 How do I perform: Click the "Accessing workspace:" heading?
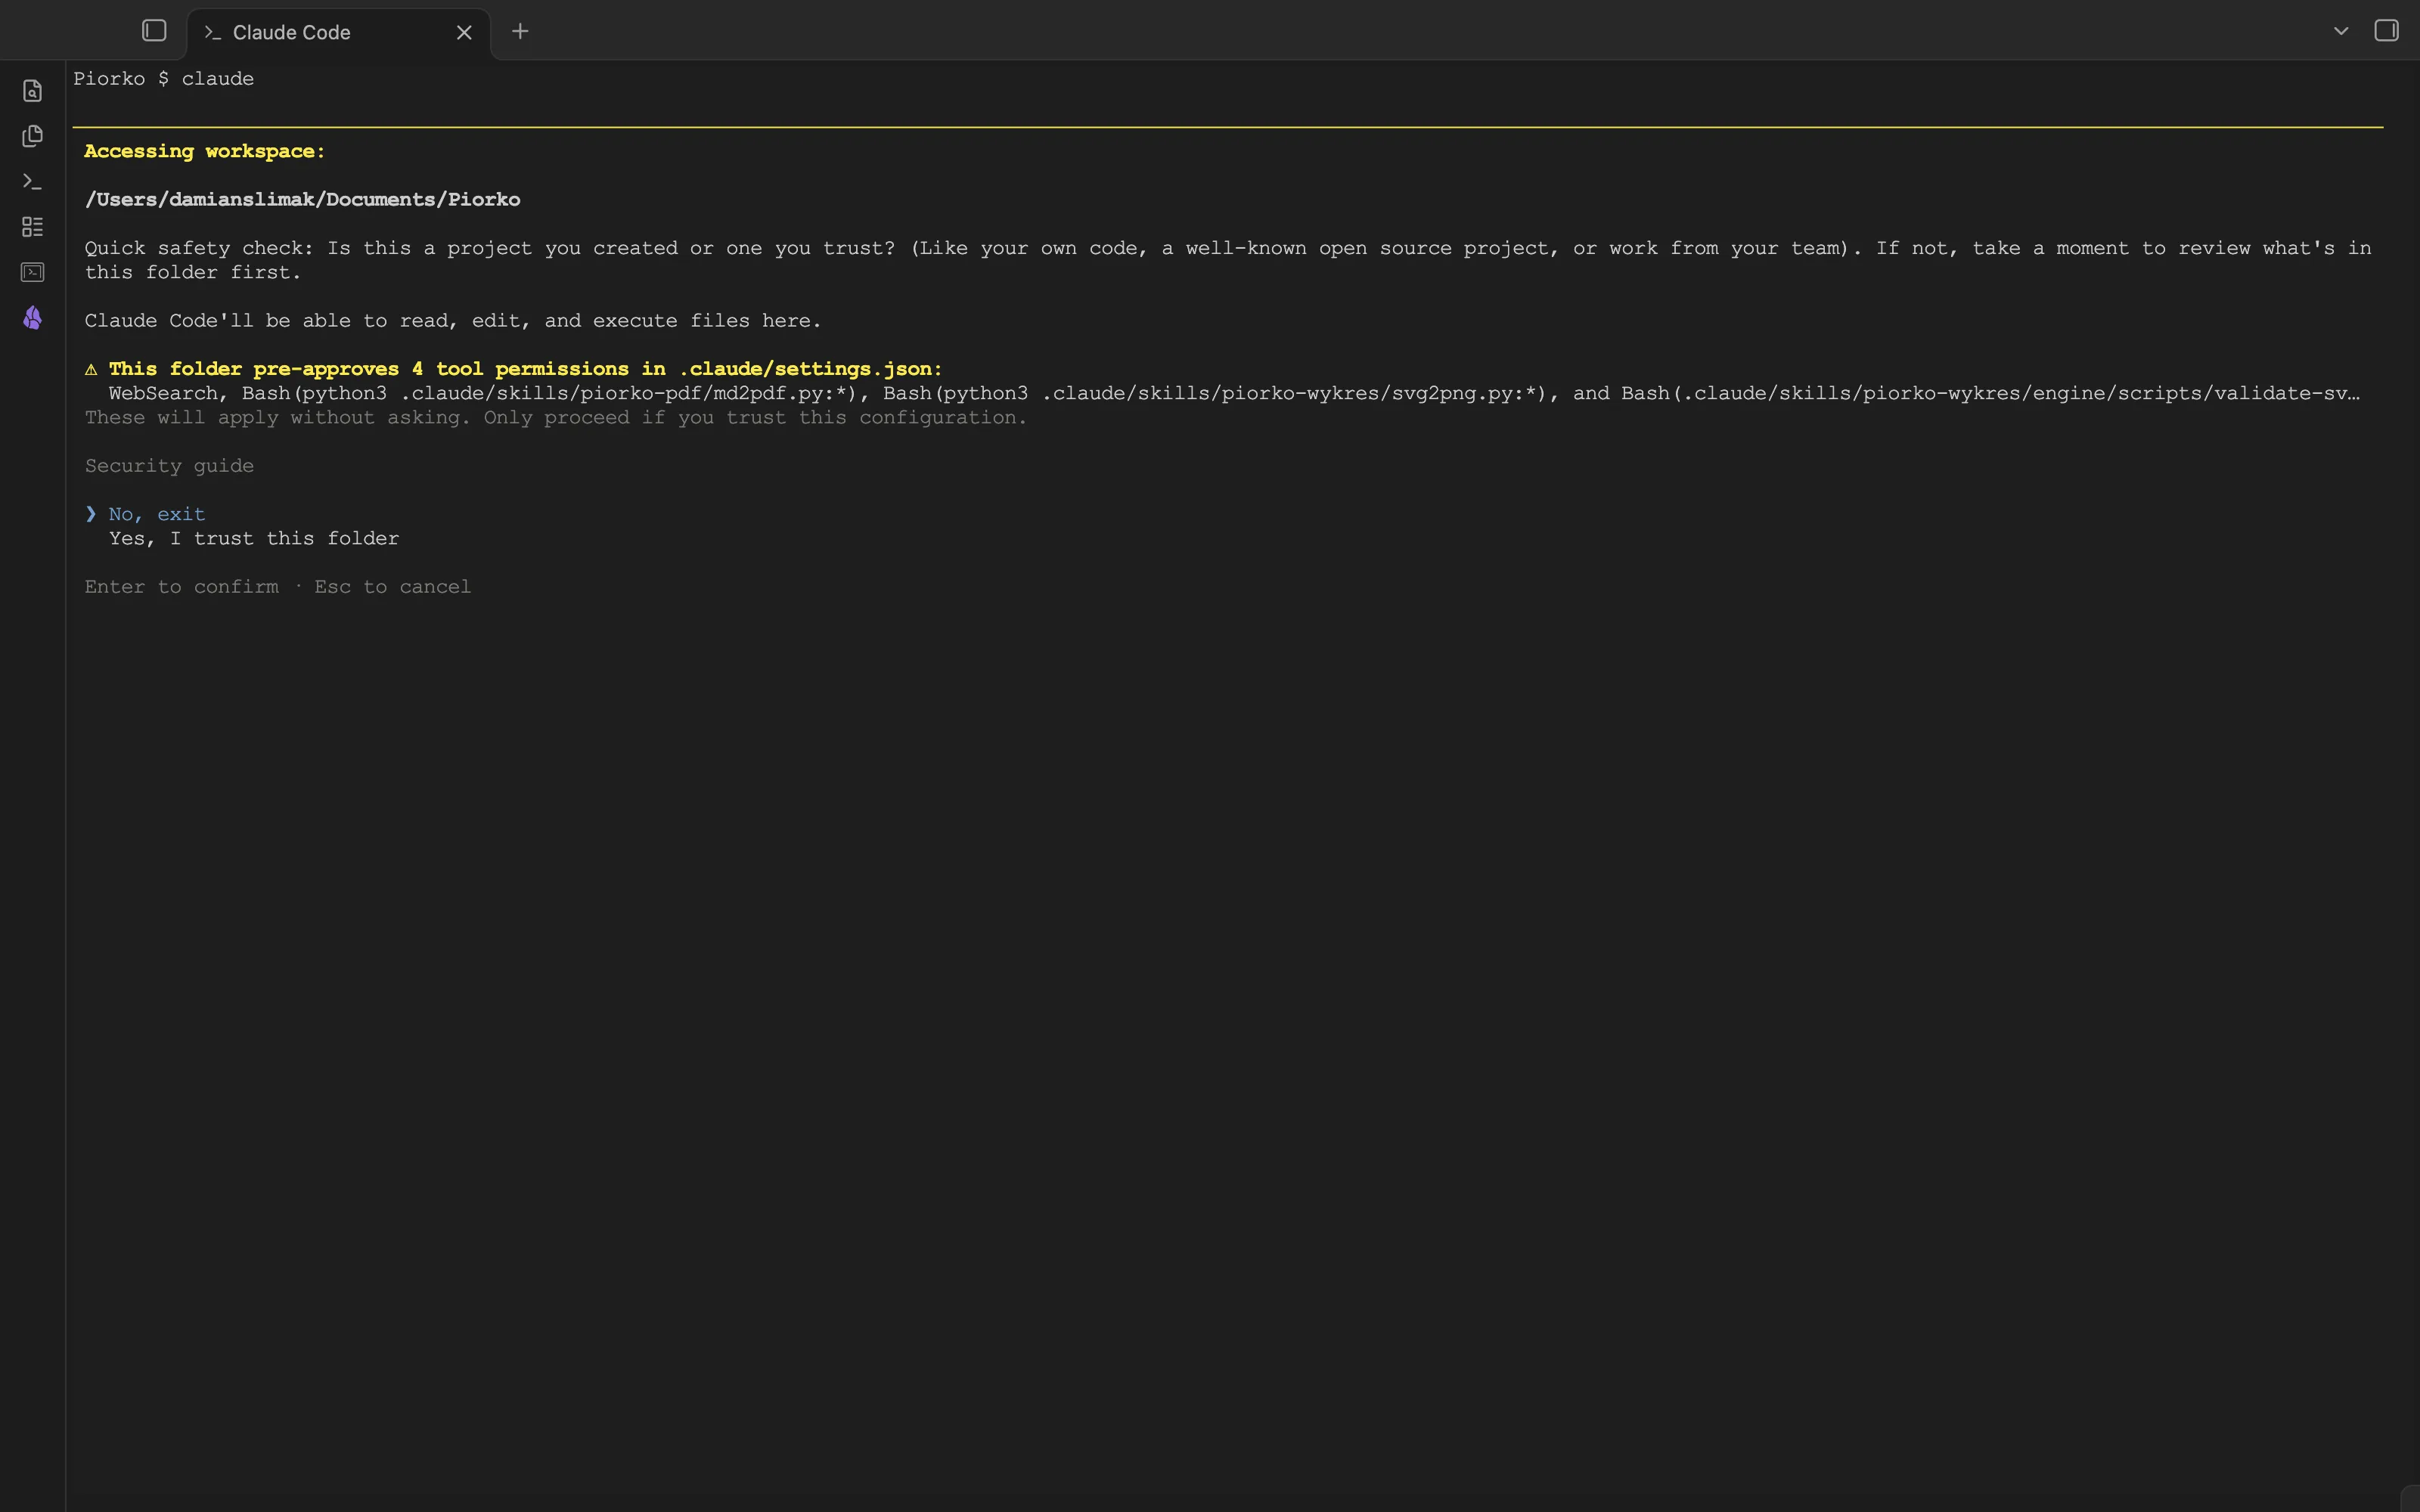[205, 151]
